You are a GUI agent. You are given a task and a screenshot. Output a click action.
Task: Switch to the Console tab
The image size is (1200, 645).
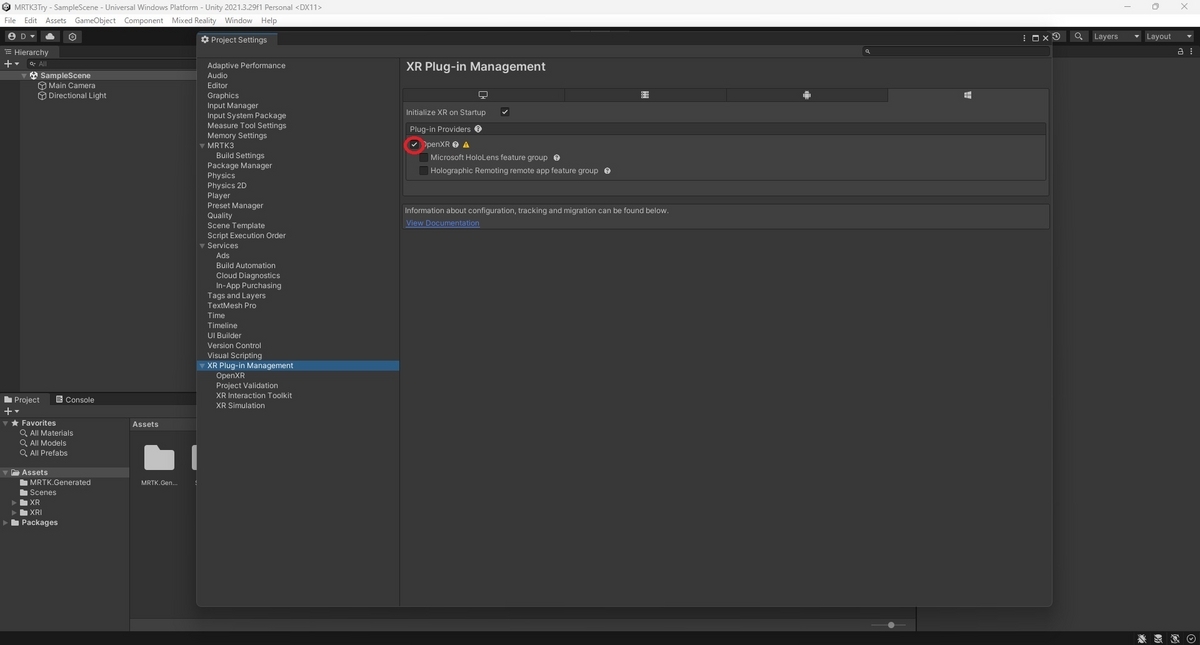tap(74, 399)
